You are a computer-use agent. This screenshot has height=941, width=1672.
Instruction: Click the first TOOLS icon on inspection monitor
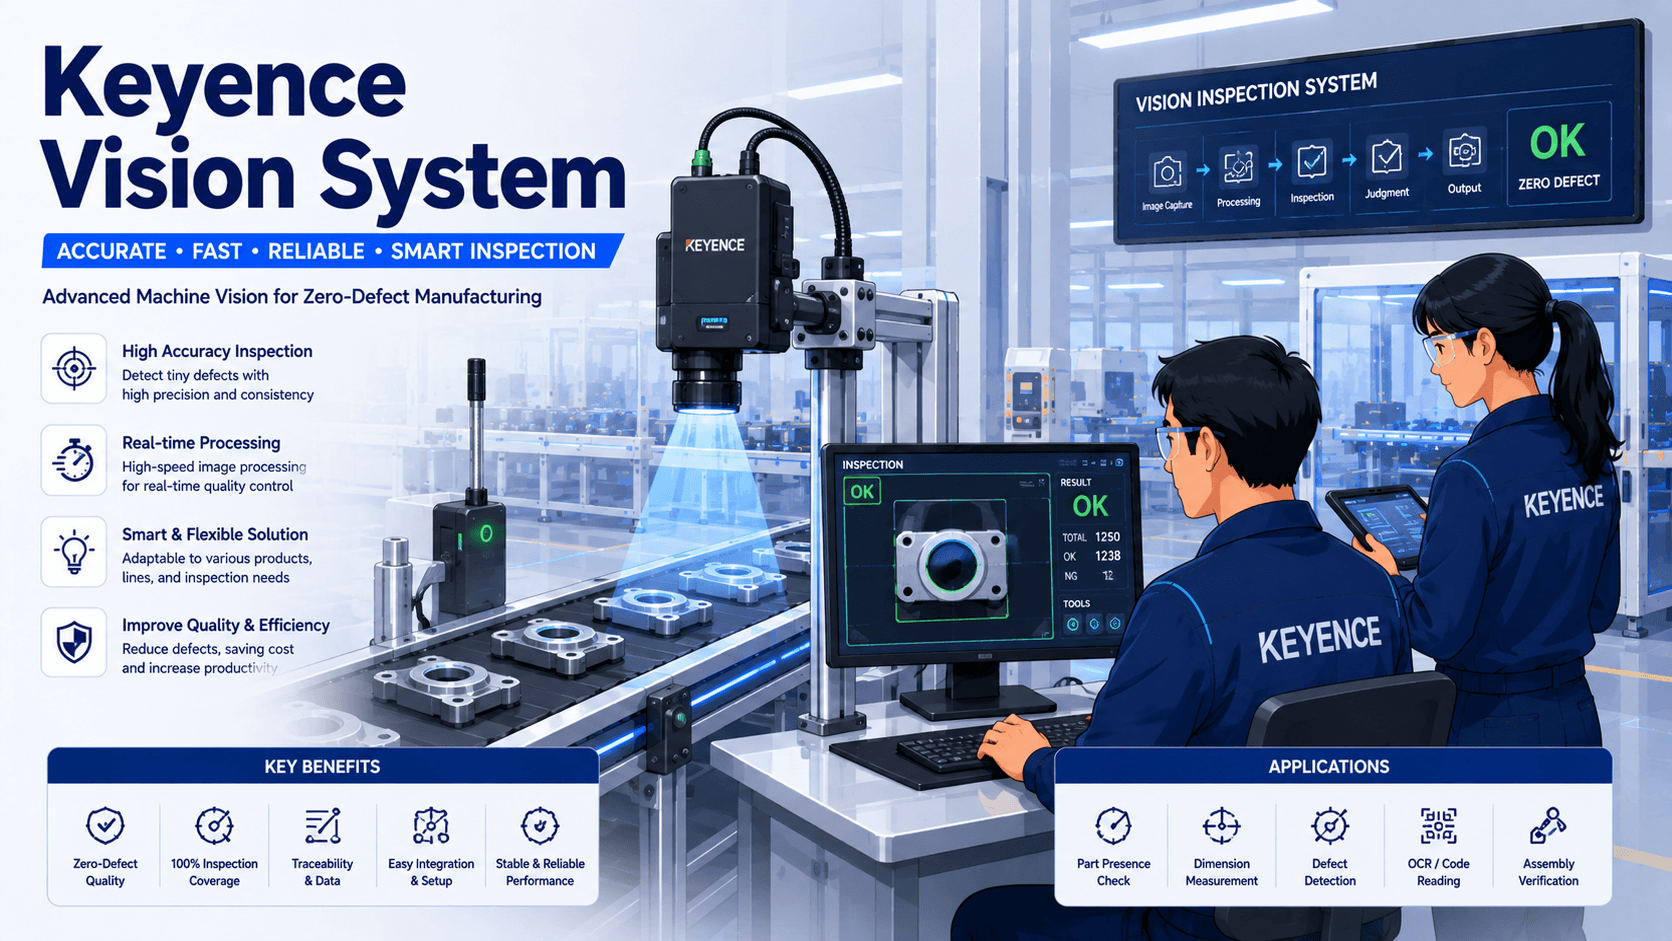(1073, 624)
